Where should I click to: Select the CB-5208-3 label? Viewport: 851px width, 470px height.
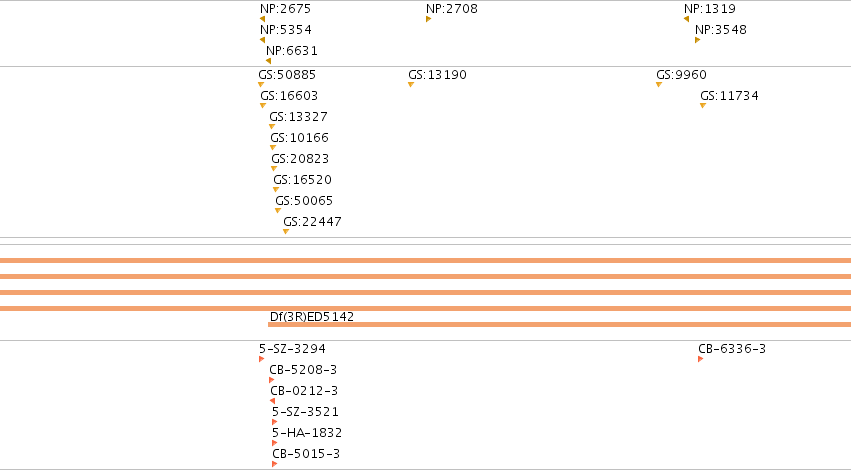point(303,370)
